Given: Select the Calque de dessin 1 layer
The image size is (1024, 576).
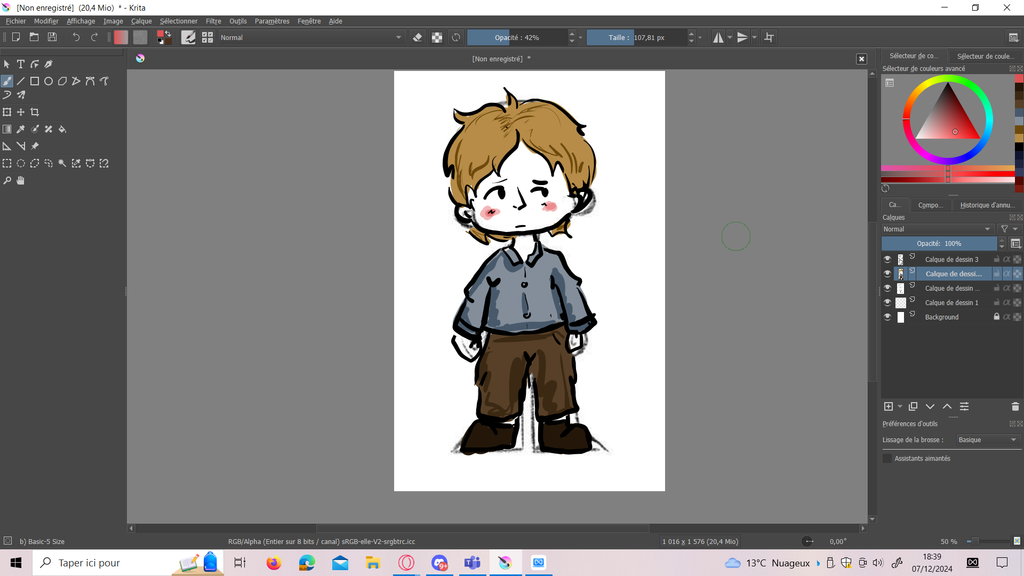Looking at the screenshot, I should point(951,302).
